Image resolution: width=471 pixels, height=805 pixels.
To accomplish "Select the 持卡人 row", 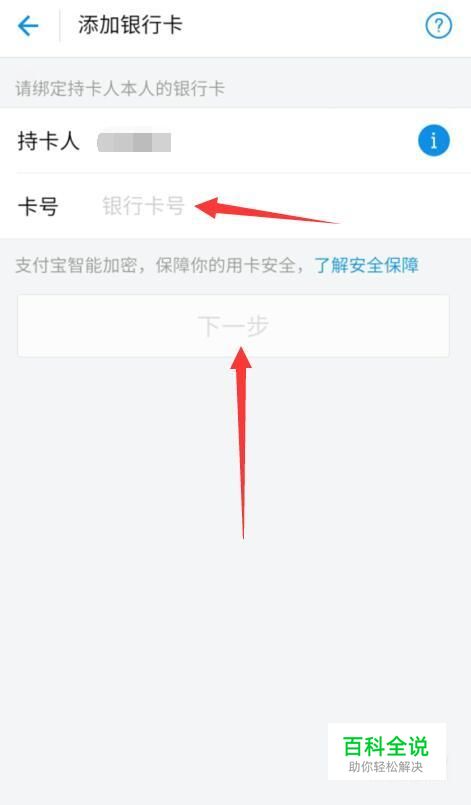I will [235, 141].
